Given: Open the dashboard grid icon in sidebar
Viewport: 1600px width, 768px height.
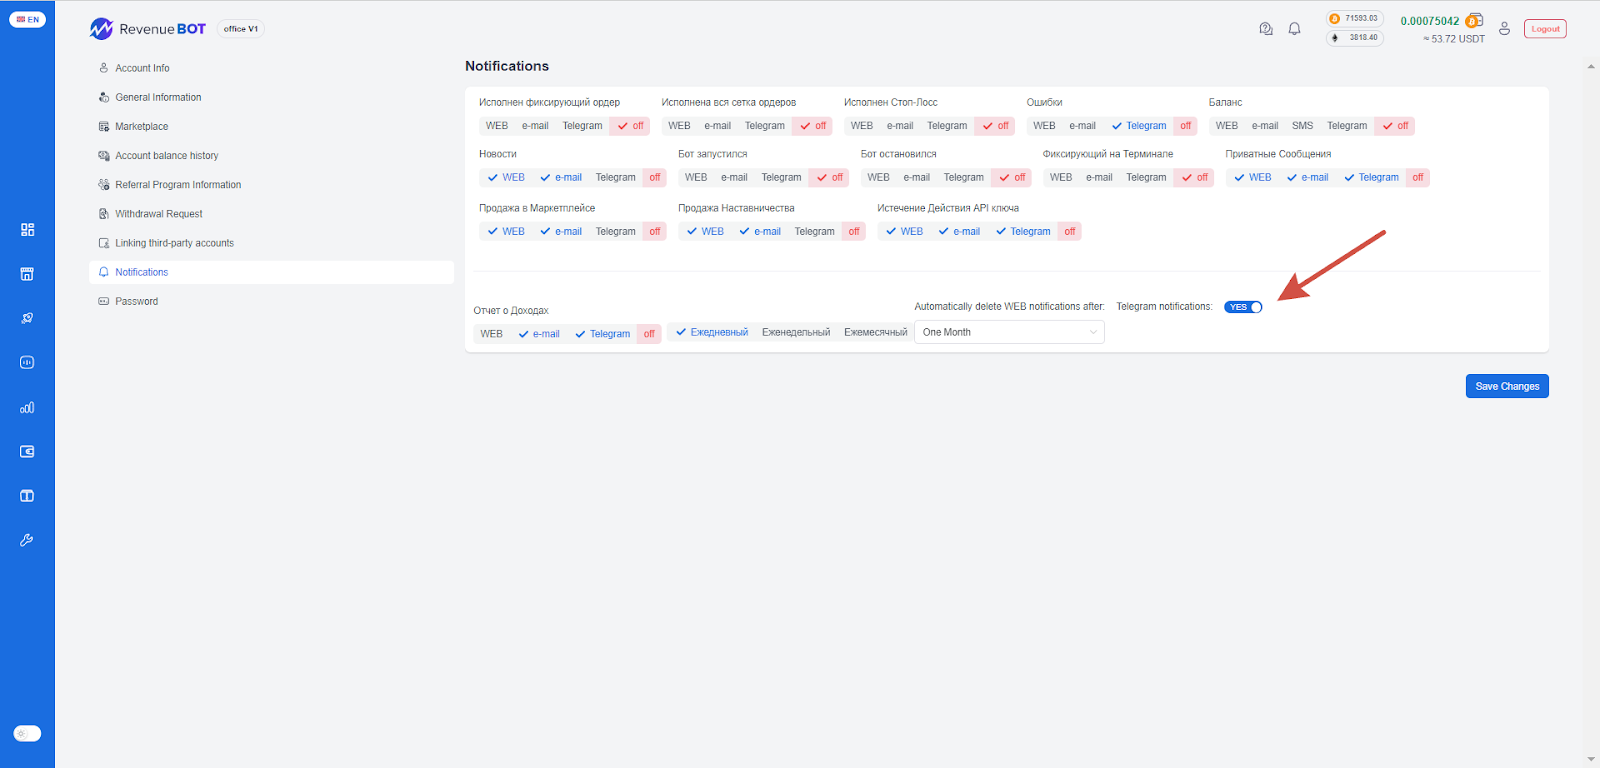Looking at the screenshot, I should point(27,230).
